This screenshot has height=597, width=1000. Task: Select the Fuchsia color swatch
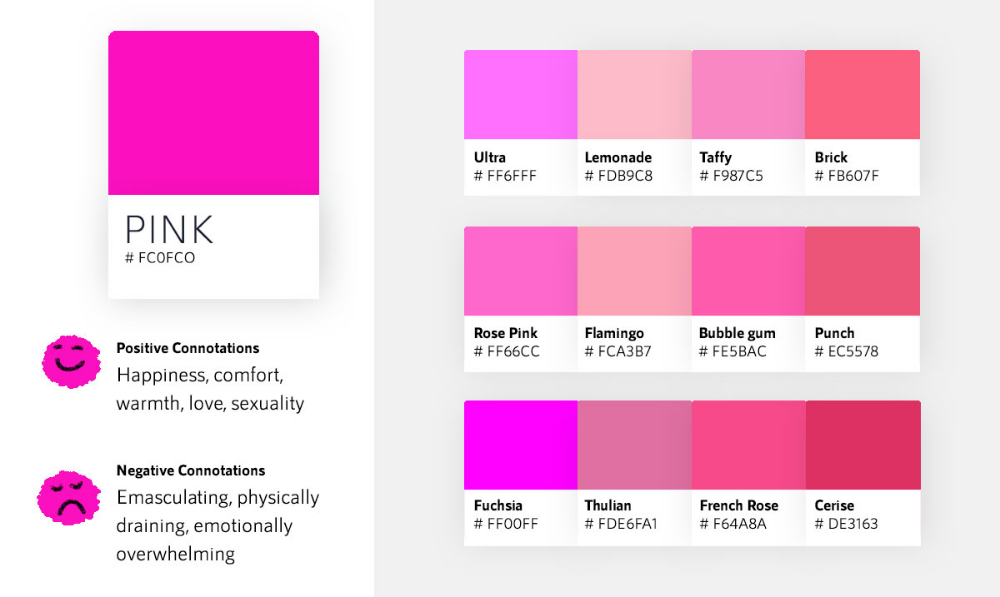521,445
